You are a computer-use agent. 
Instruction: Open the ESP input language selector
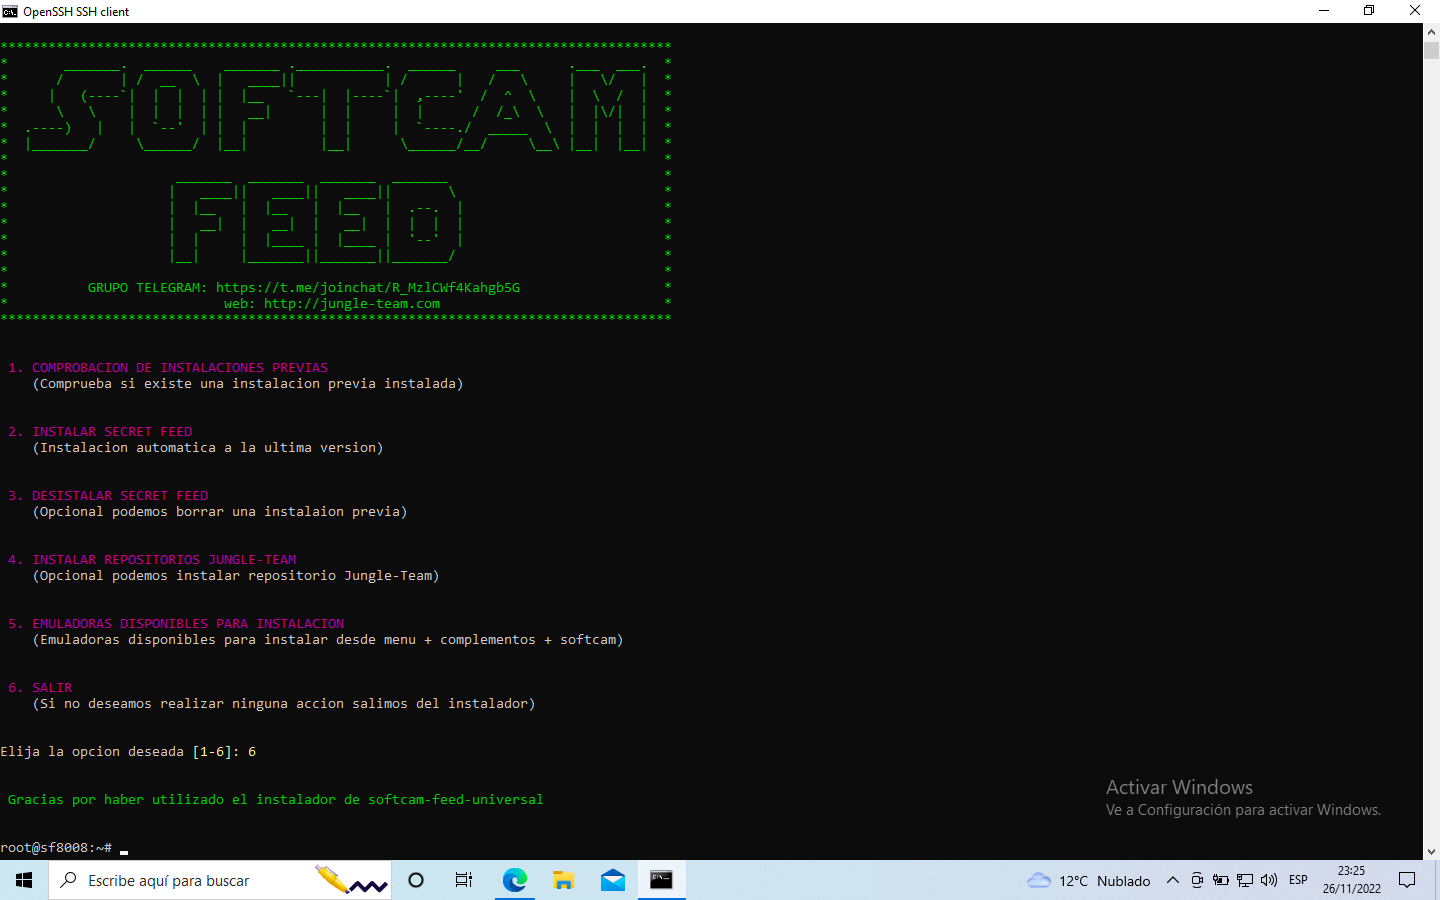click(x=1298, y=880)
